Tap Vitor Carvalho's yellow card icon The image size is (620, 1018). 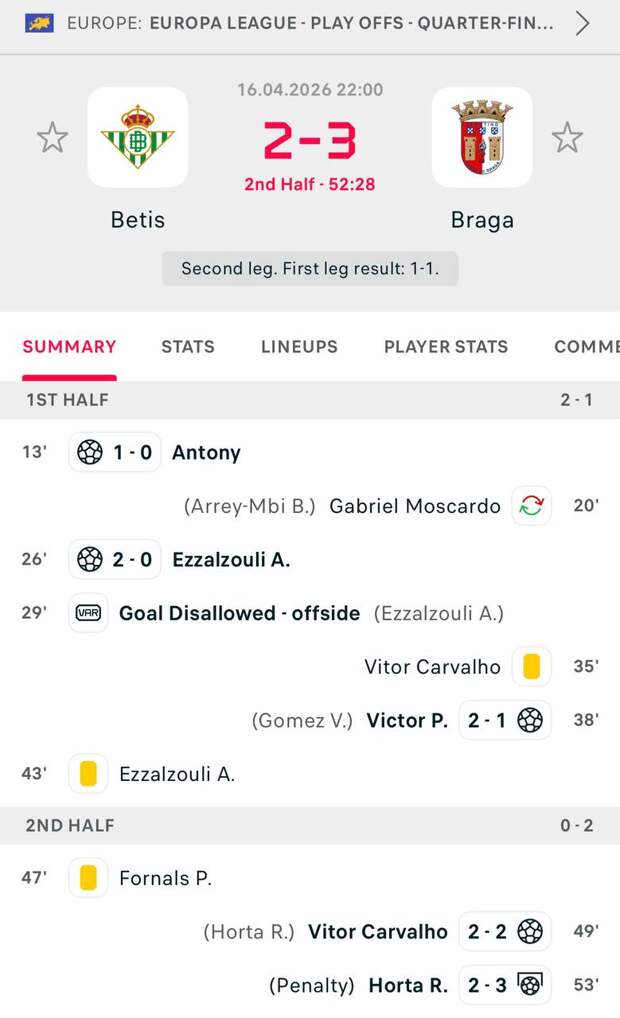point(531,667)
